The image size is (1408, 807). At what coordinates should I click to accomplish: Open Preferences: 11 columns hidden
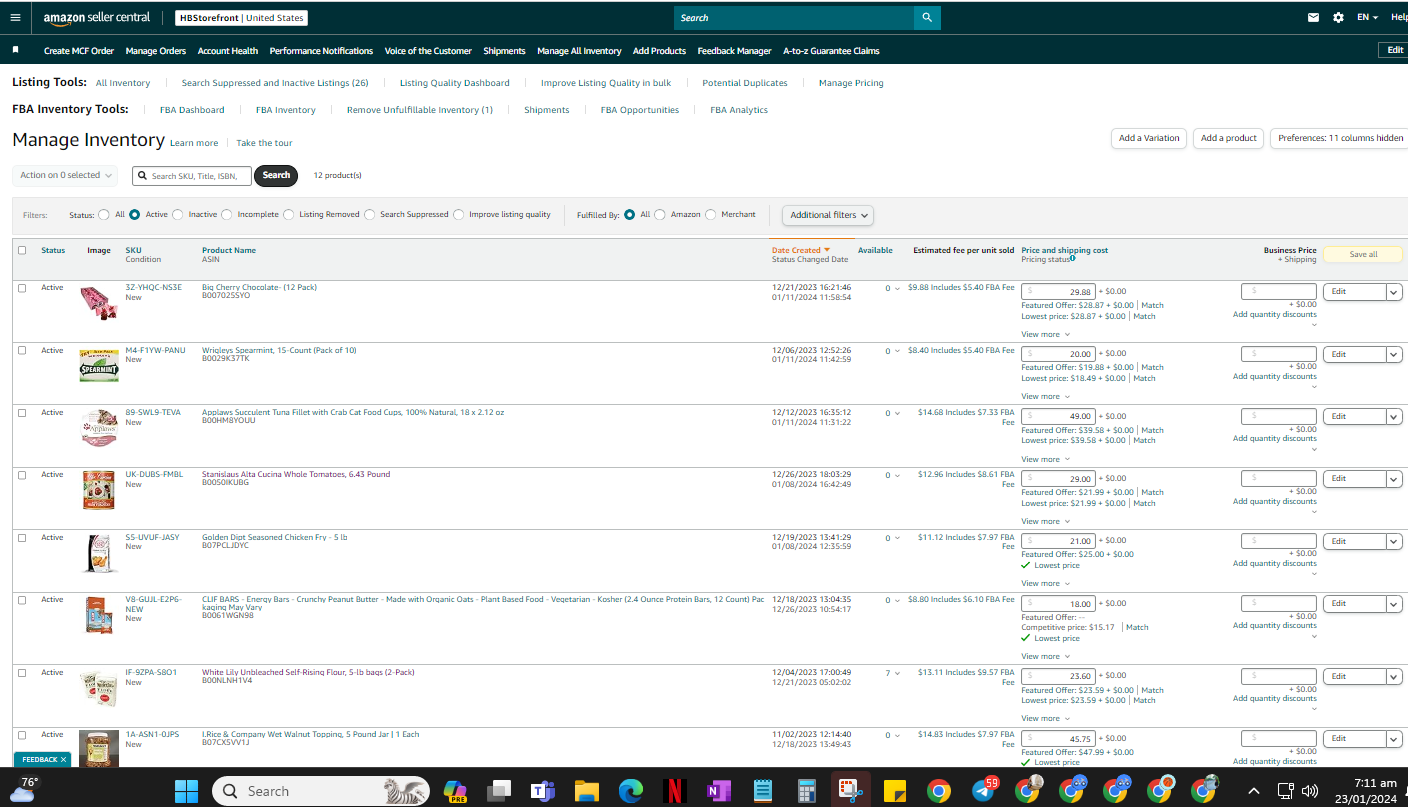(x=1340, y=138)
